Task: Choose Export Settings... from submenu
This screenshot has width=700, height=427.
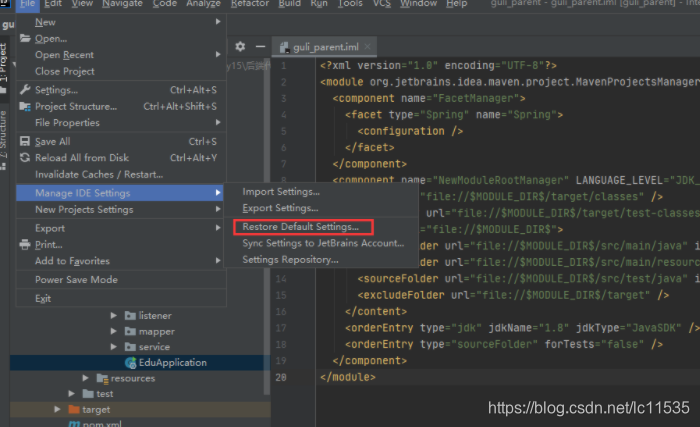Action: pos(280,208)
